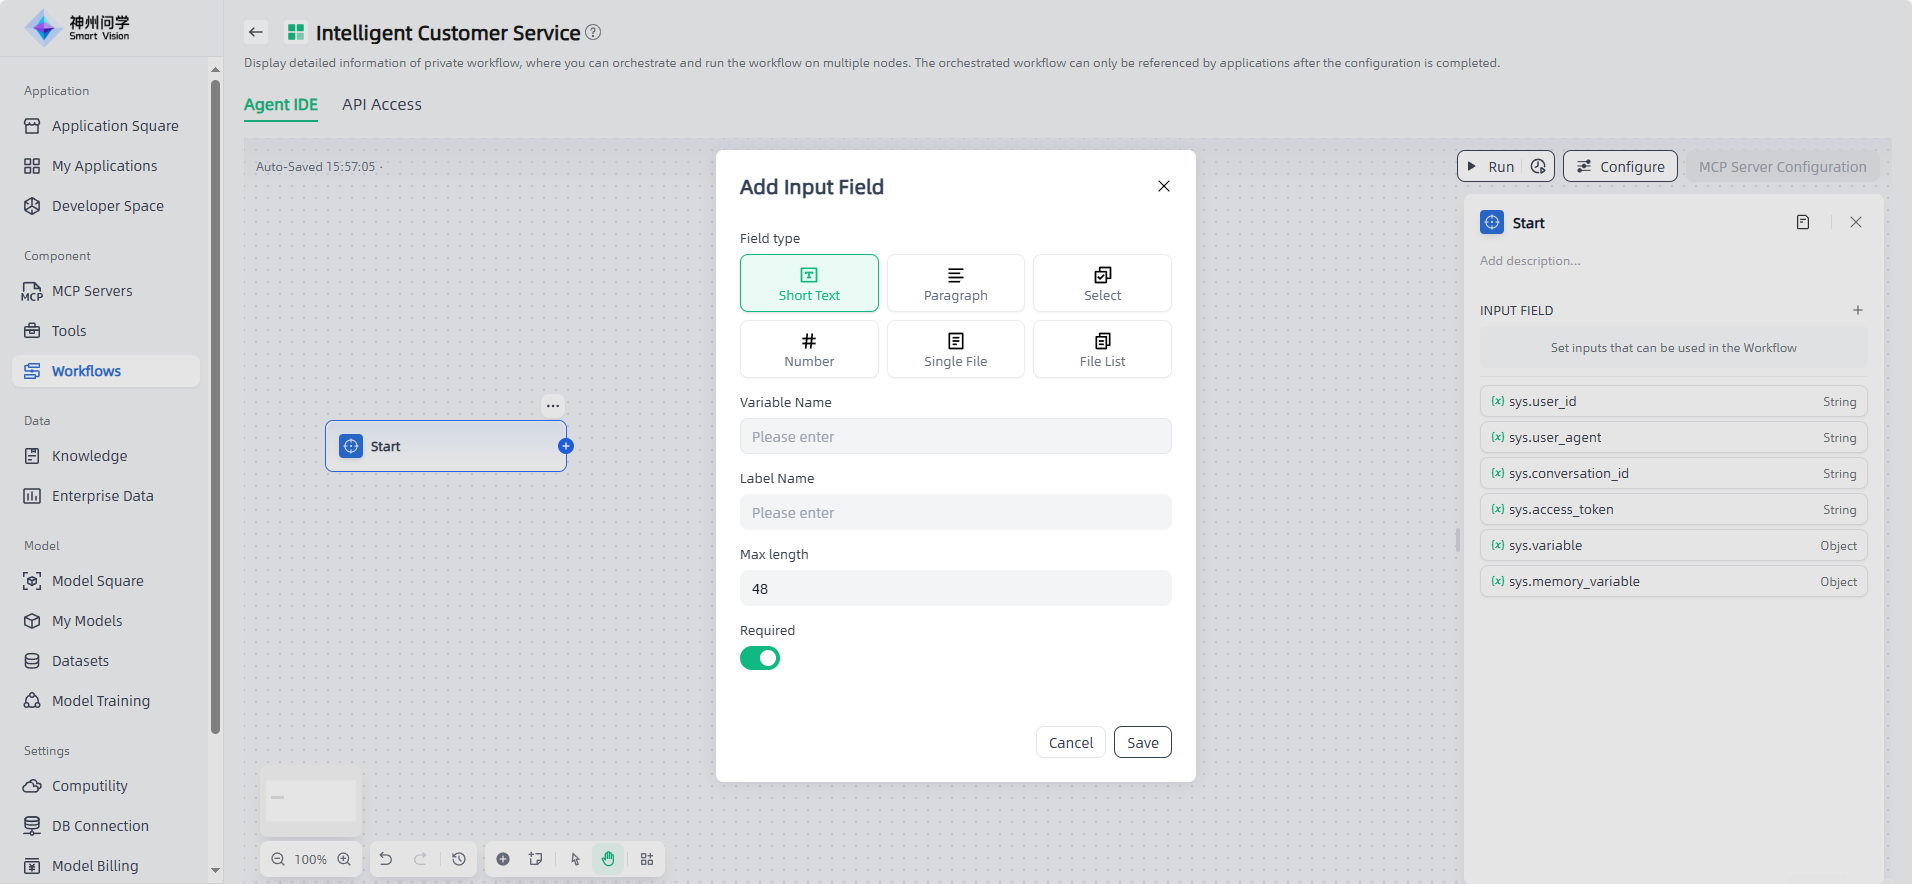Toggle the Required switch off
The height and width of the screenshot is (884, 1912).
tap(760, 658)
